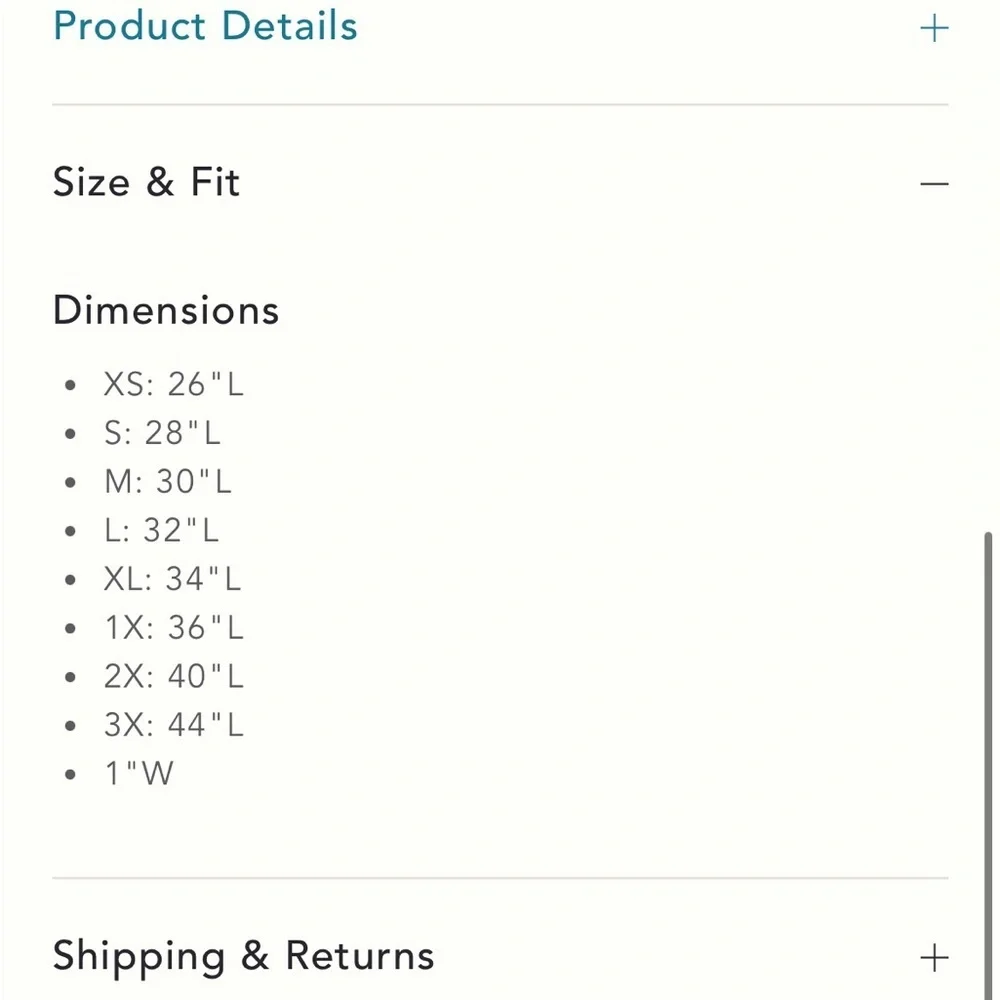Click the vertical scrollbar thumb
1000x1000 pixels.
tap(988, 764)
